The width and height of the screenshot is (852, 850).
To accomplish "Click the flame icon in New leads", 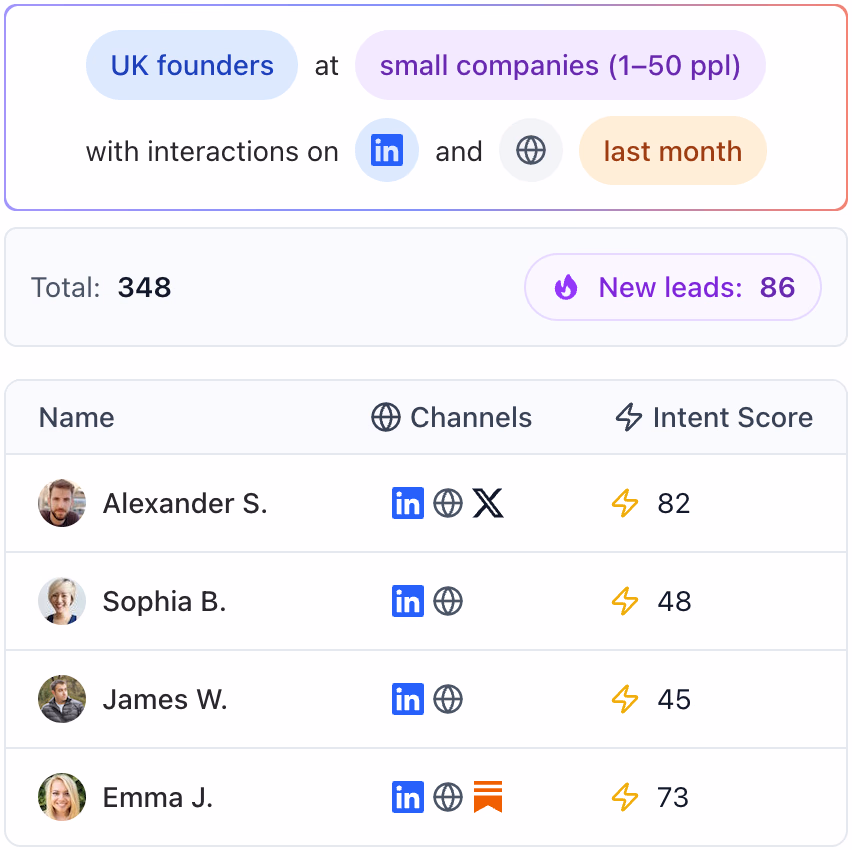I will [x=566, y=288].
